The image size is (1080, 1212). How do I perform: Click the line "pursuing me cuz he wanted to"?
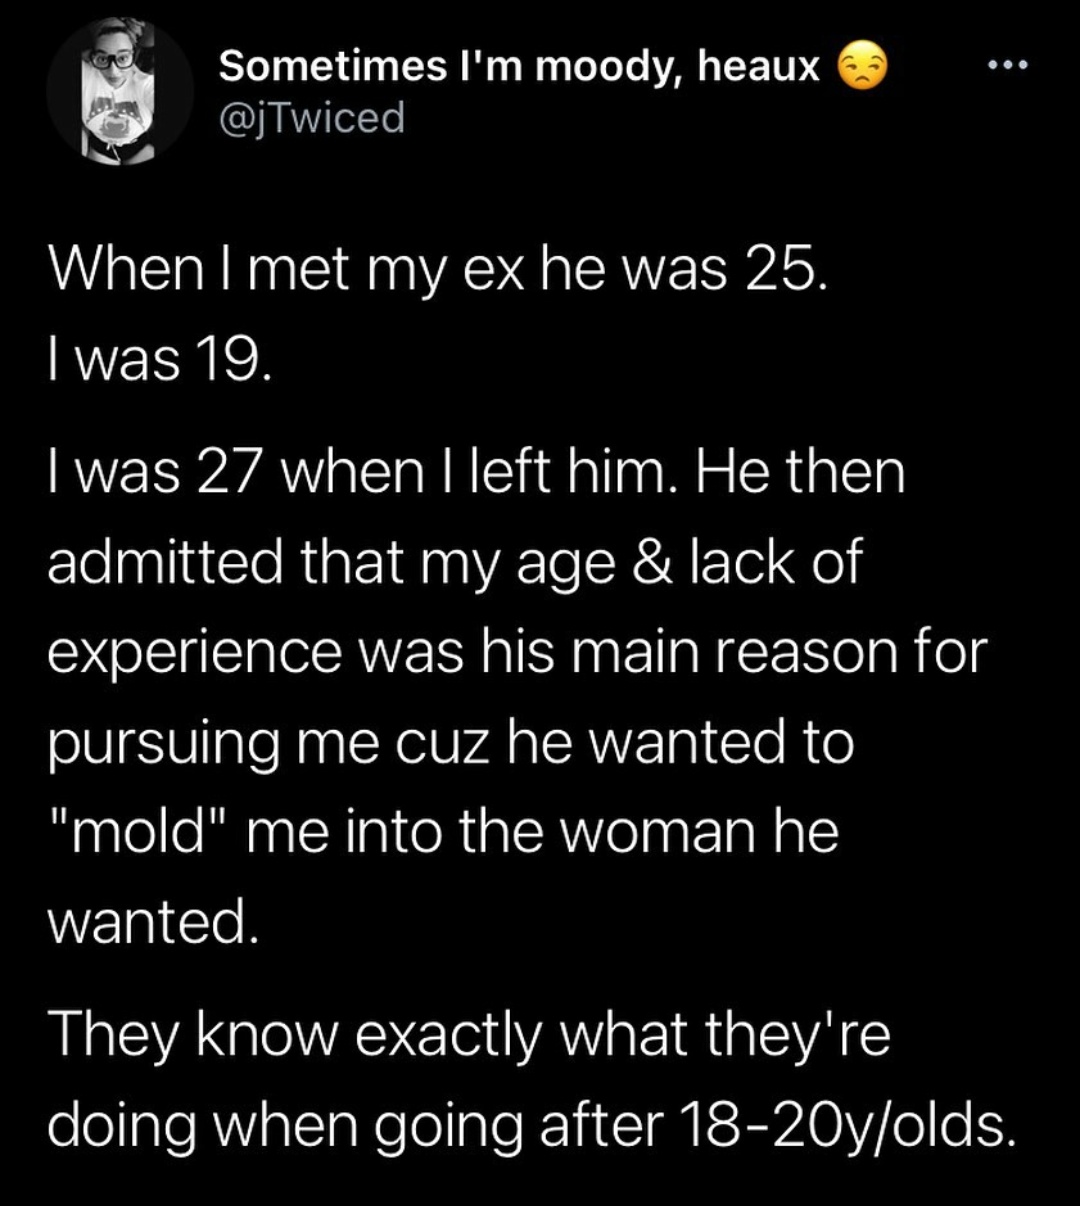[x=450, y=743]
